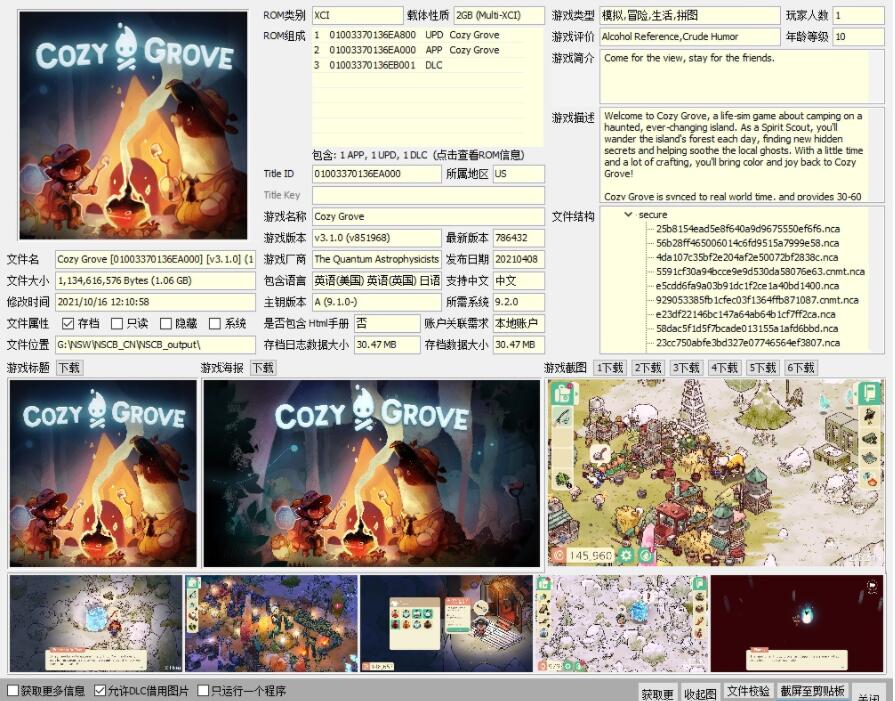
Task: Open the night-lit campsite screenshot thumbnail
Action: [271, 623]
